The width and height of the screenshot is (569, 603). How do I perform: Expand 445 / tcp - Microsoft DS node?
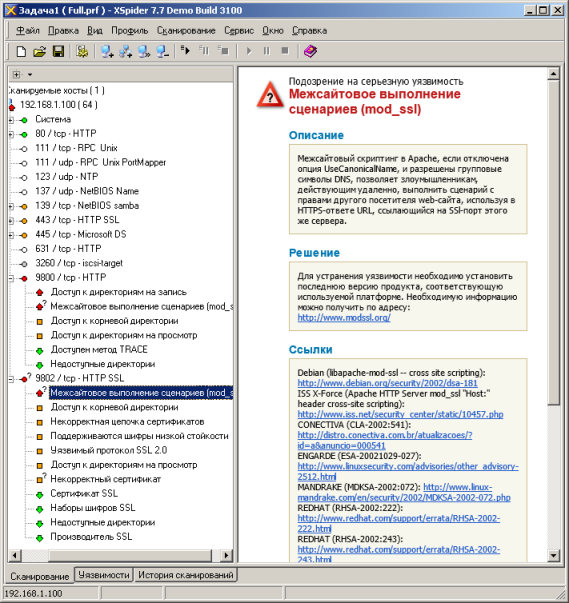[x=11, y=235]
